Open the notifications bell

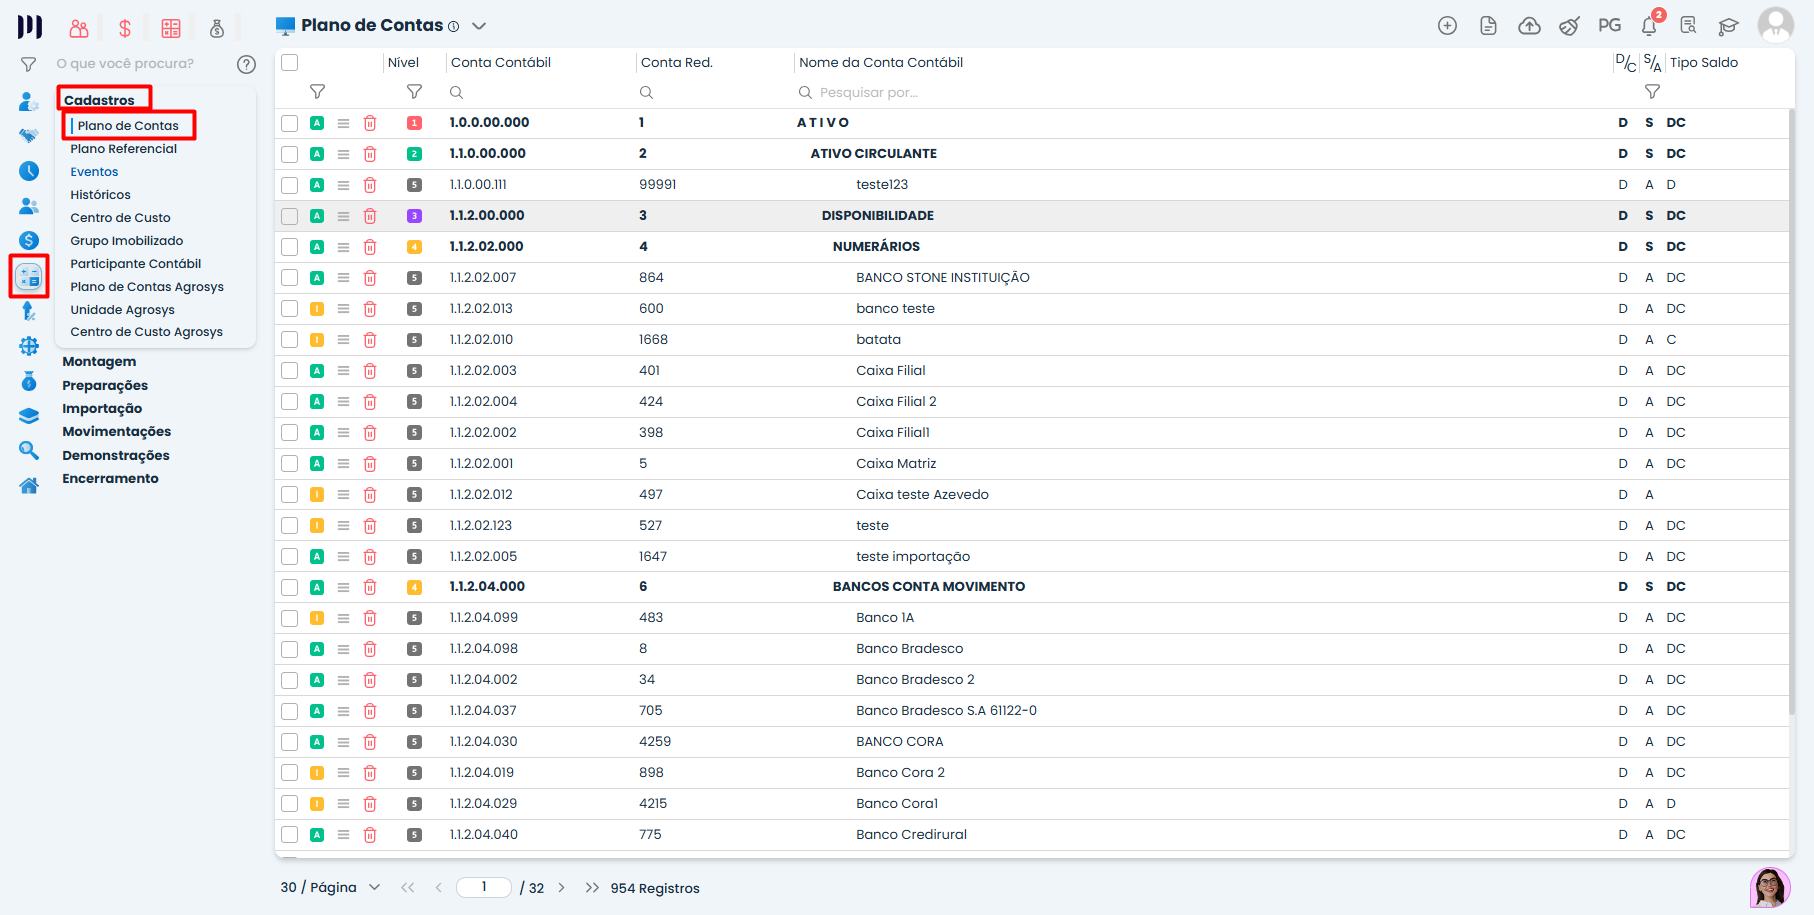coord(1649,26)
